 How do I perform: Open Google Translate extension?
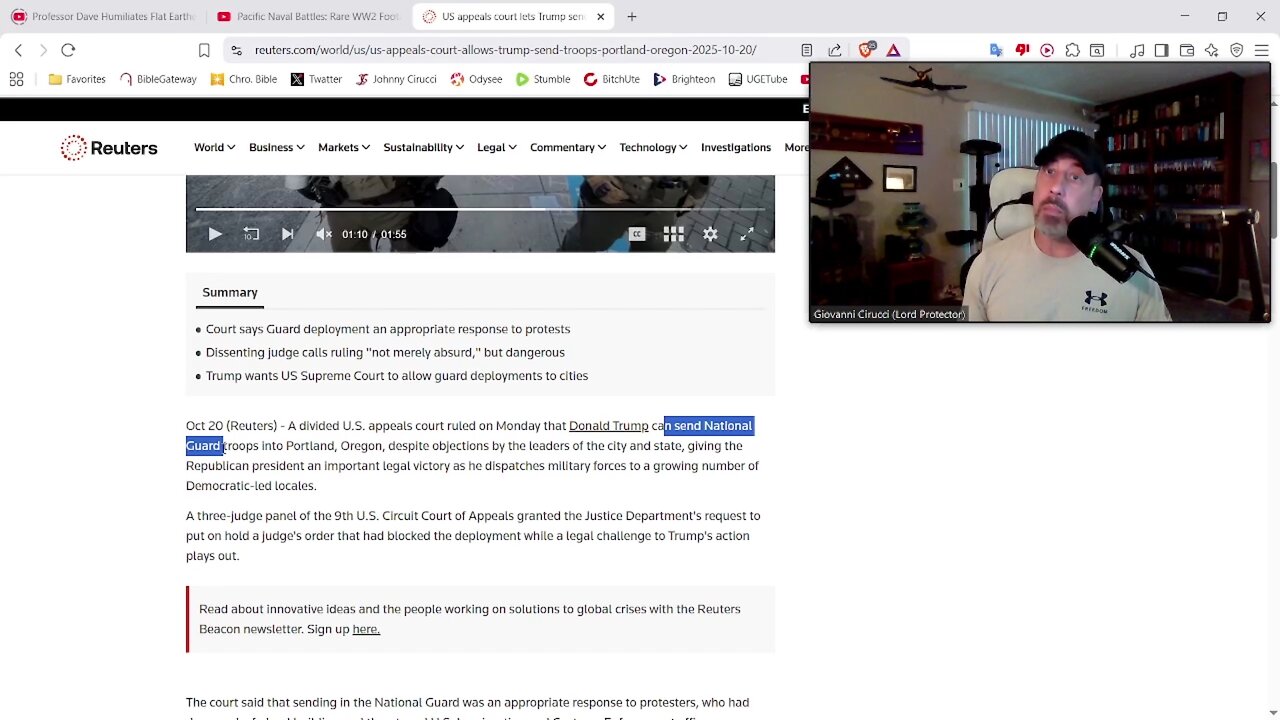(x=996, y=50)
